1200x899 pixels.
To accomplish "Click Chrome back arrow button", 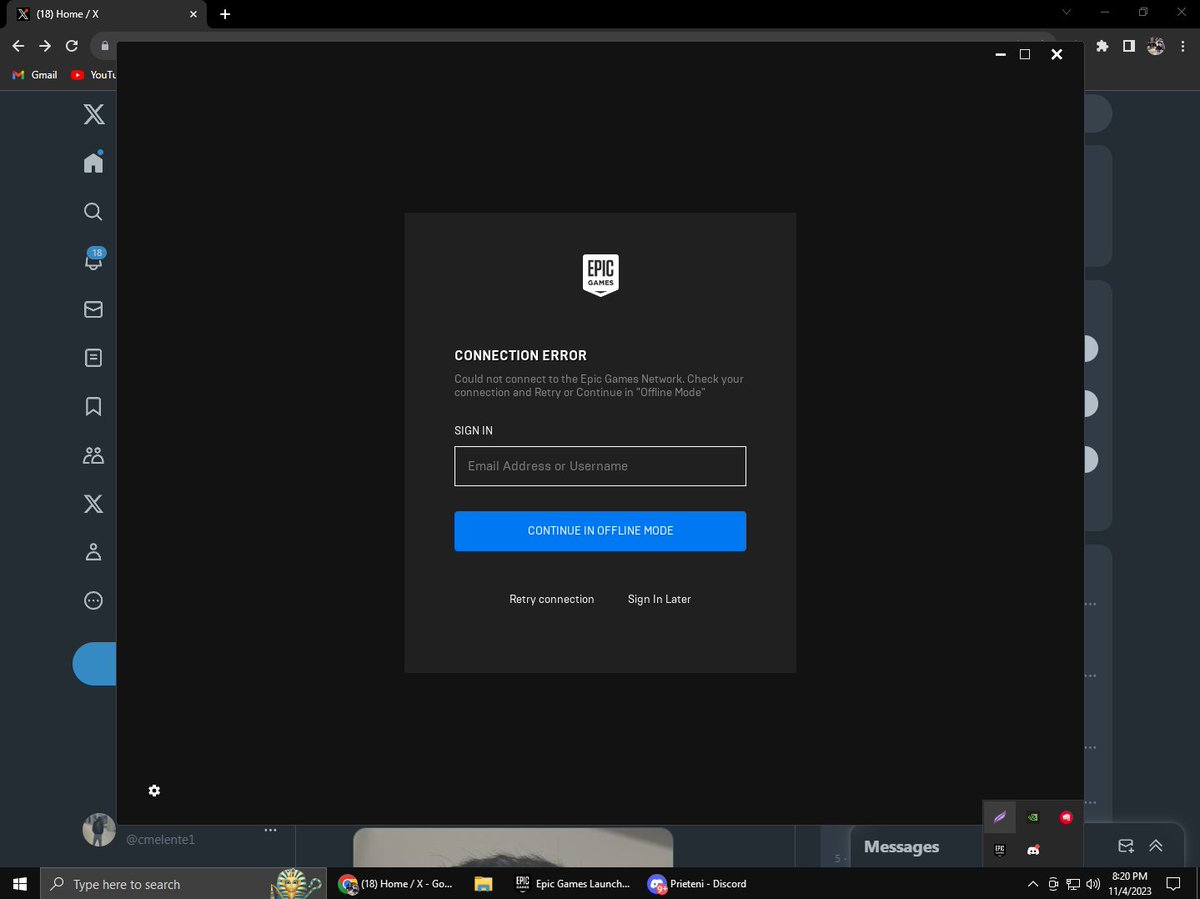I will point(18,46).
